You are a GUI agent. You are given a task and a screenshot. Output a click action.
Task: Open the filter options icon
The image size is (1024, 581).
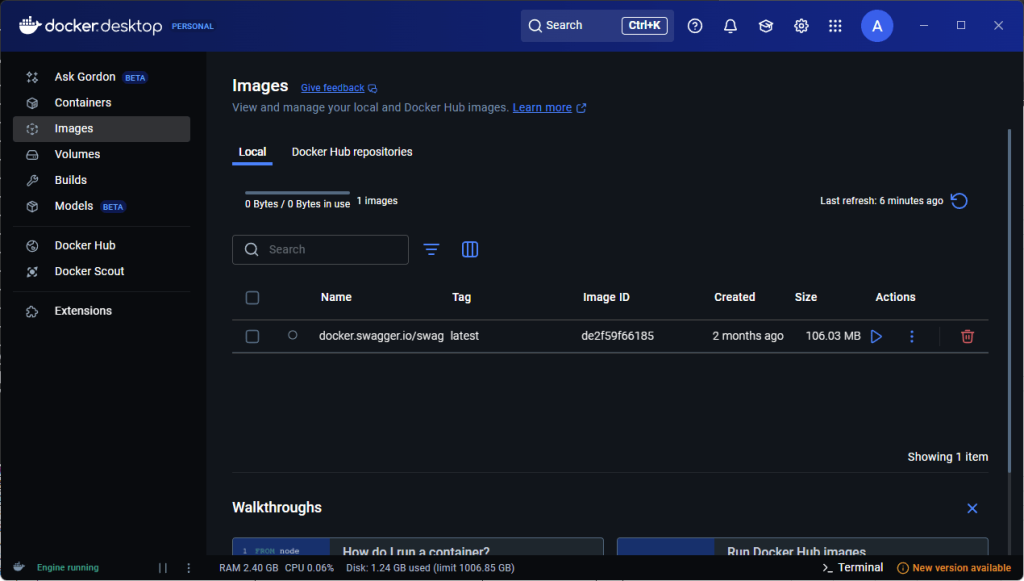(431, 249)
